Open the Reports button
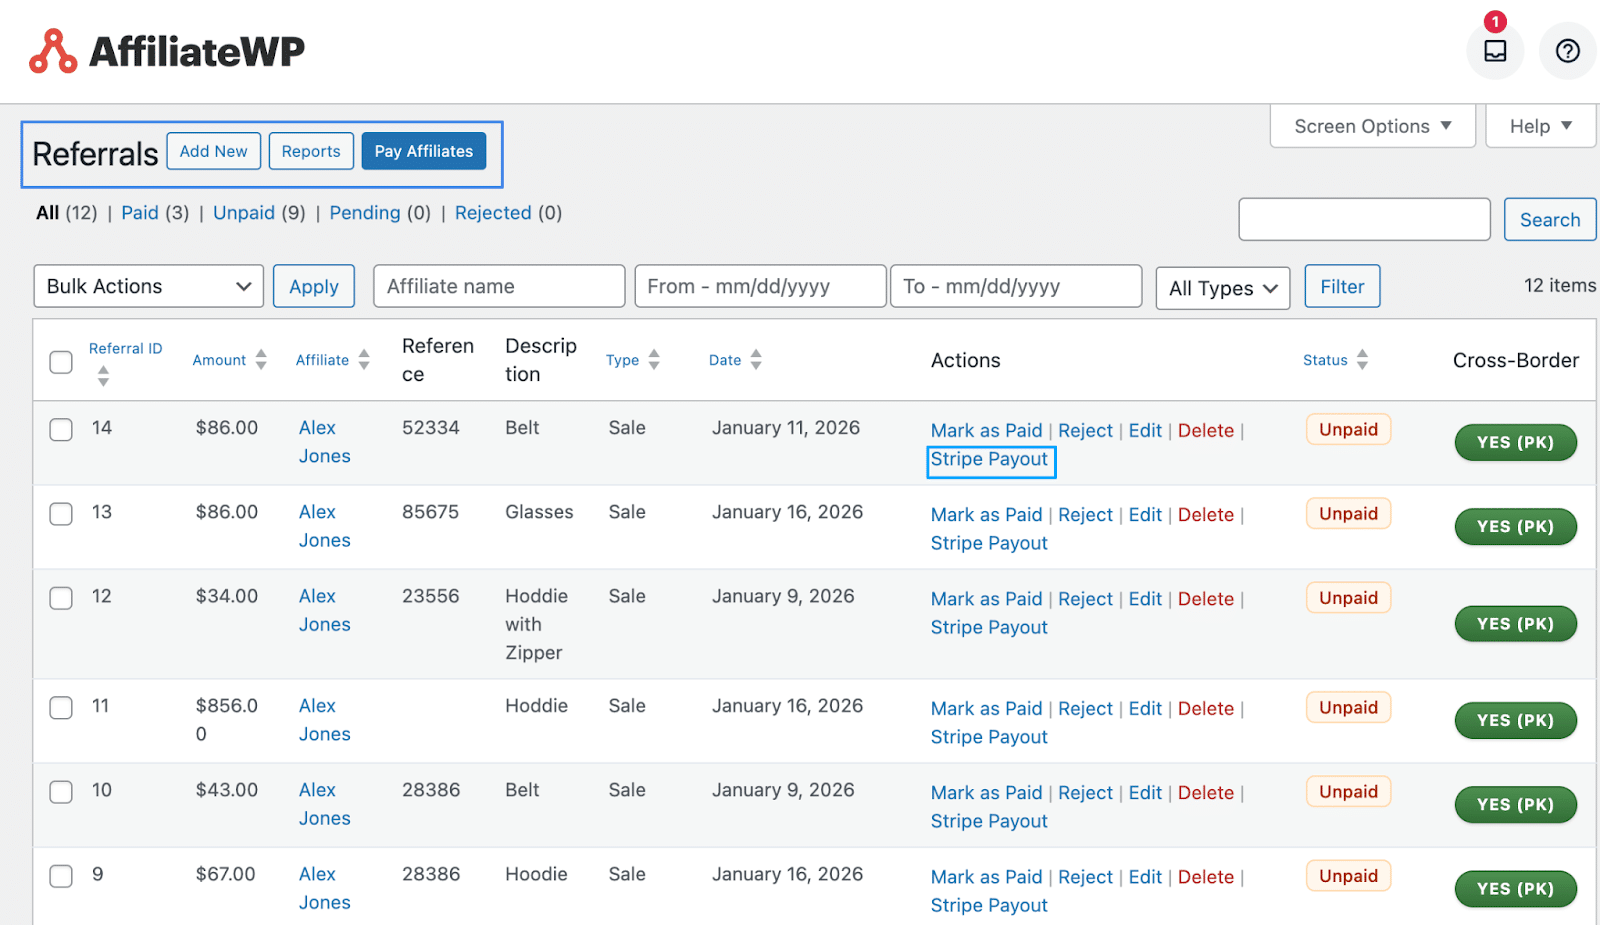 pyautogui.click(x=311, y=151)
